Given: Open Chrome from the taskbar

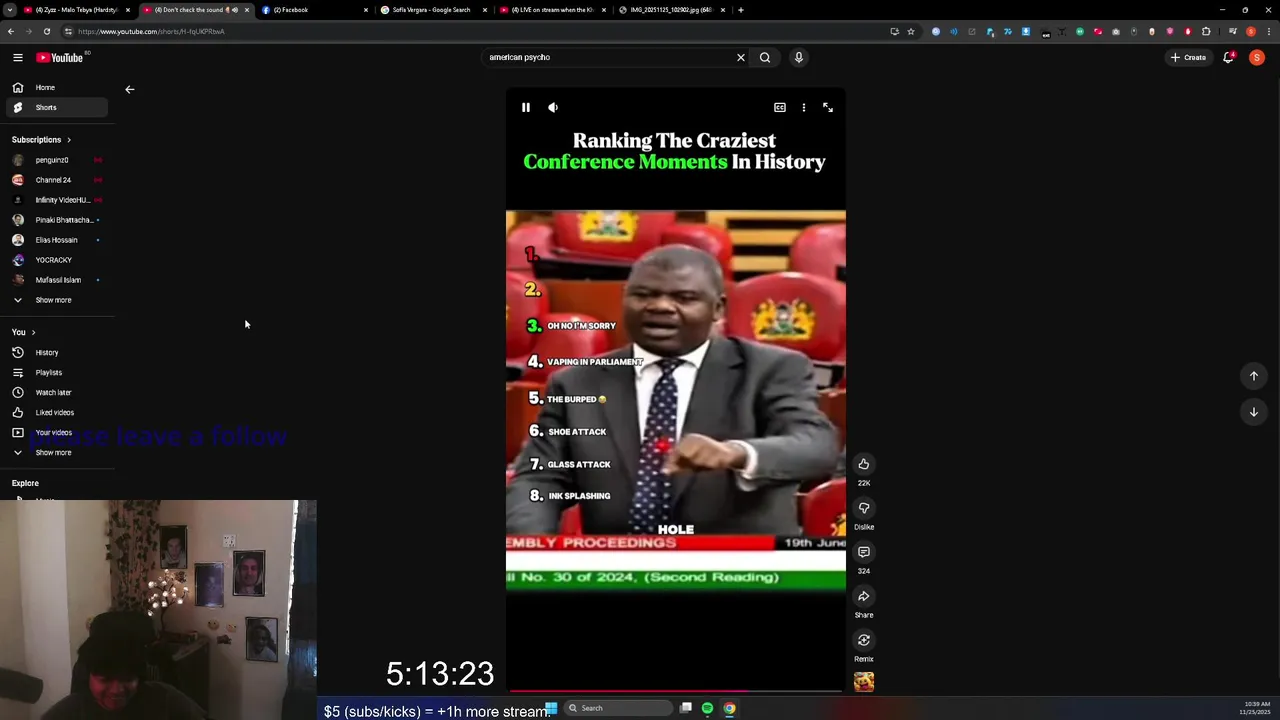Looking at the screenshot, I should pyautogui.click(x=730, y=708).
